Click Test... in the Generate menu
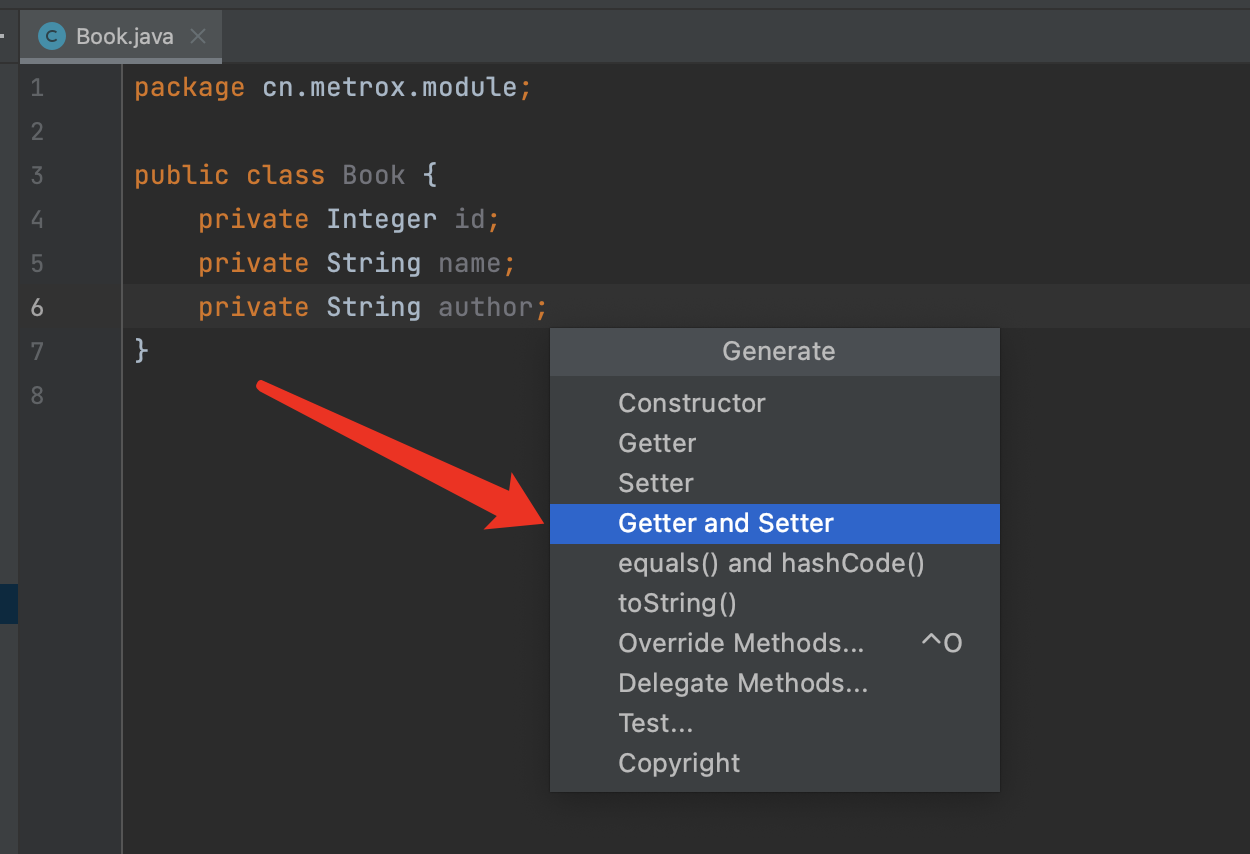Screen dimensions: 1250x854 click(x=655, y=723)
